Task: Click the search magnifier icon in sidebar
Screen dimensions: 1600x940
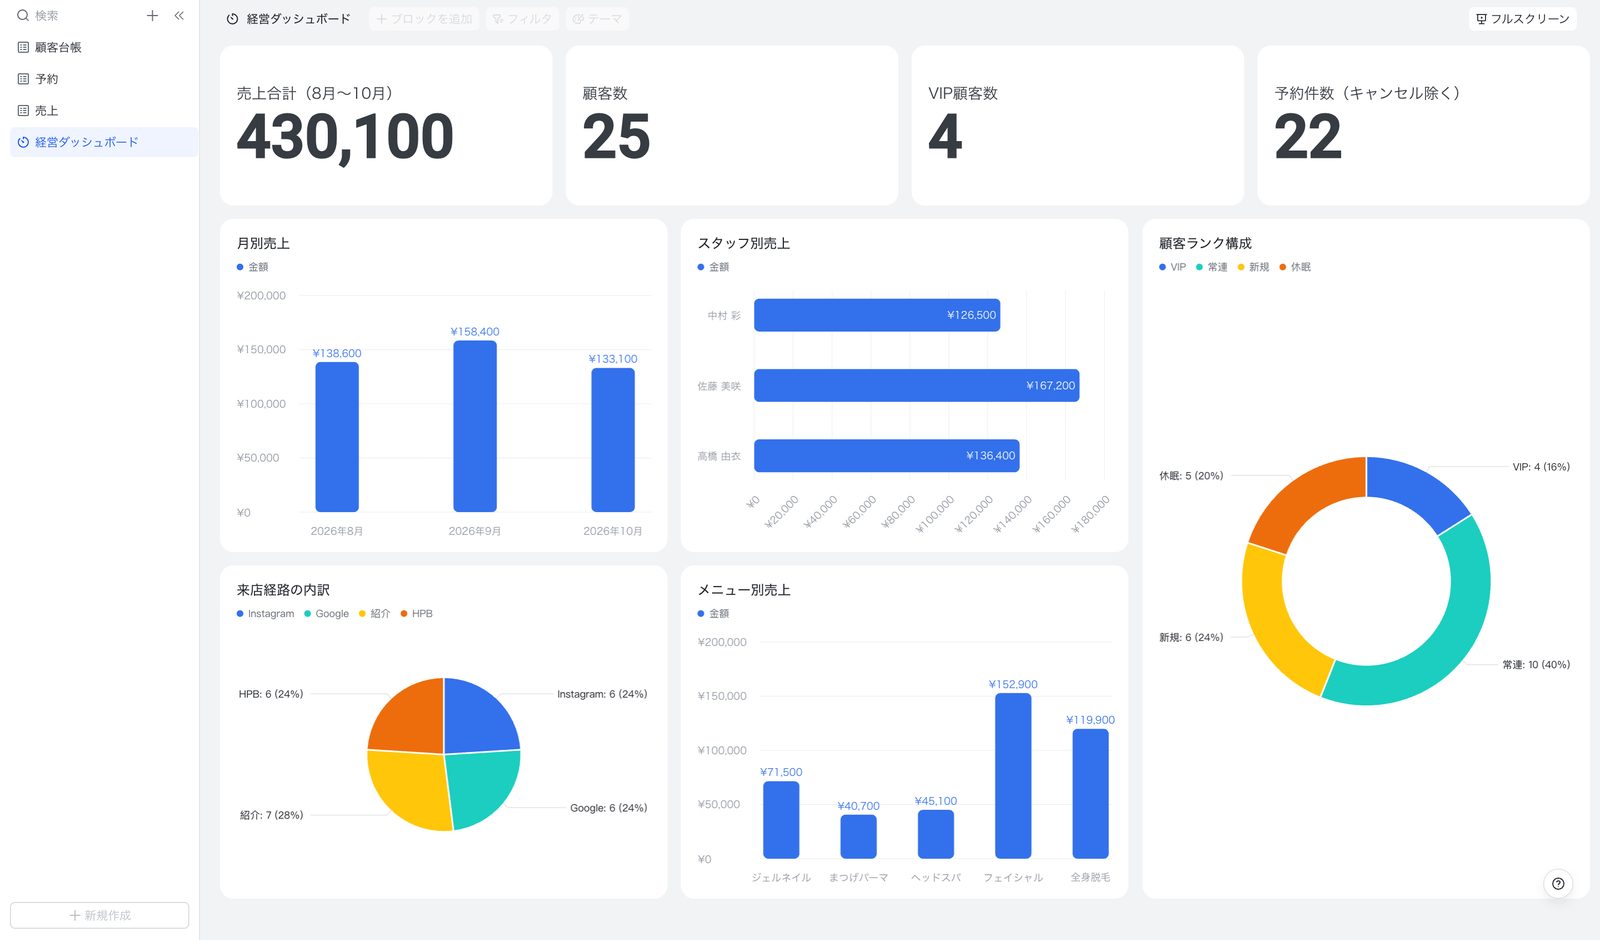Action: 23,16
